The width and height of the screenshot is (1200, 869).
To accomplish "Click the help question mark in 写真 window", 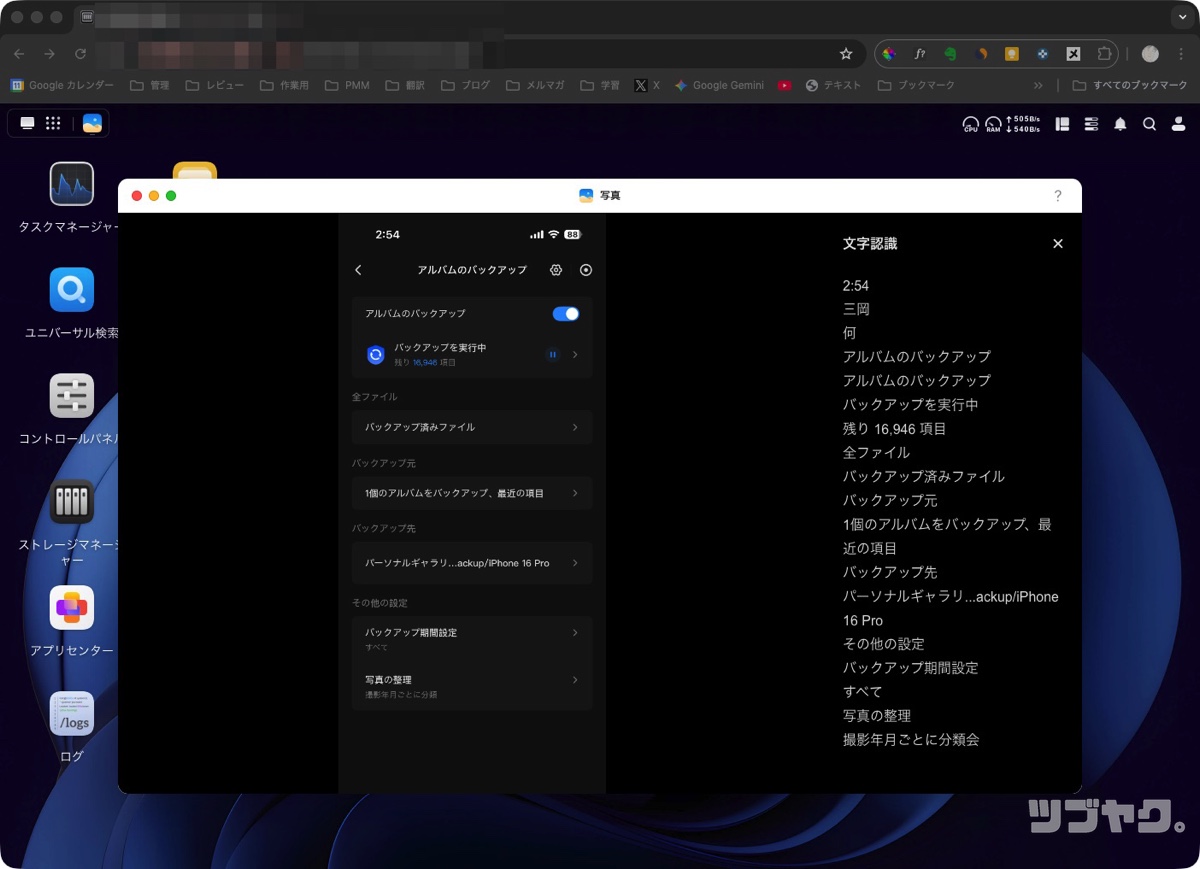I will [x=1057, y=196].
